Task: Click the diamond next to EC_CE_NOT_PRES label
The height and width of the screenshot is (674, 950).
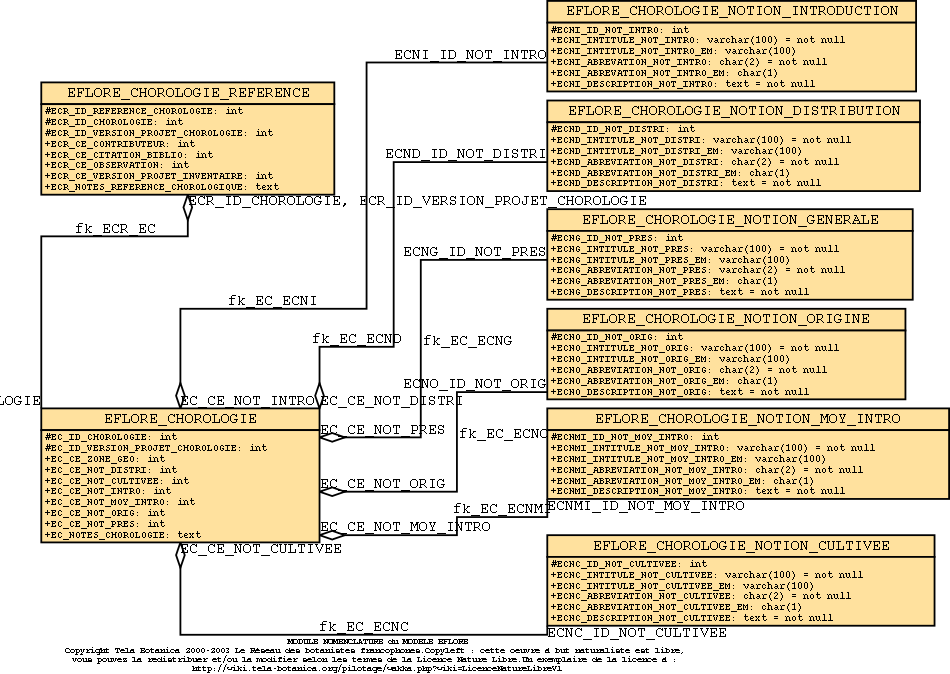Action: 332,435
